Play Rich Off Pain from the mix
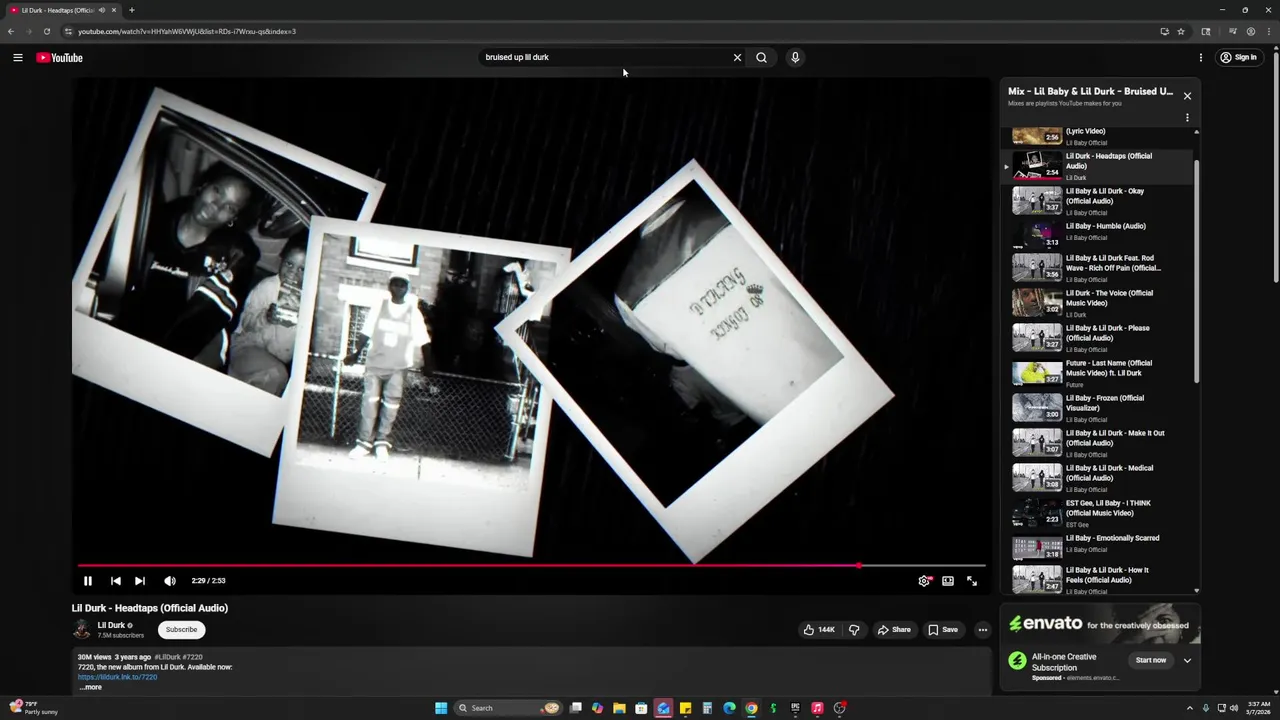Viewport: 1280px width, 720px height. [x=1099, y=267]
